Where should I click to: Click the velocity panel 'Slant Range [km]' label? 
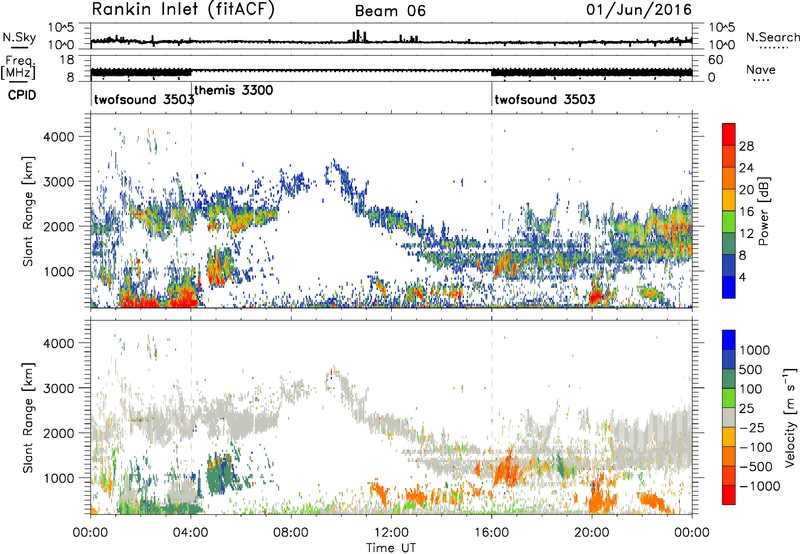(28, 417)
